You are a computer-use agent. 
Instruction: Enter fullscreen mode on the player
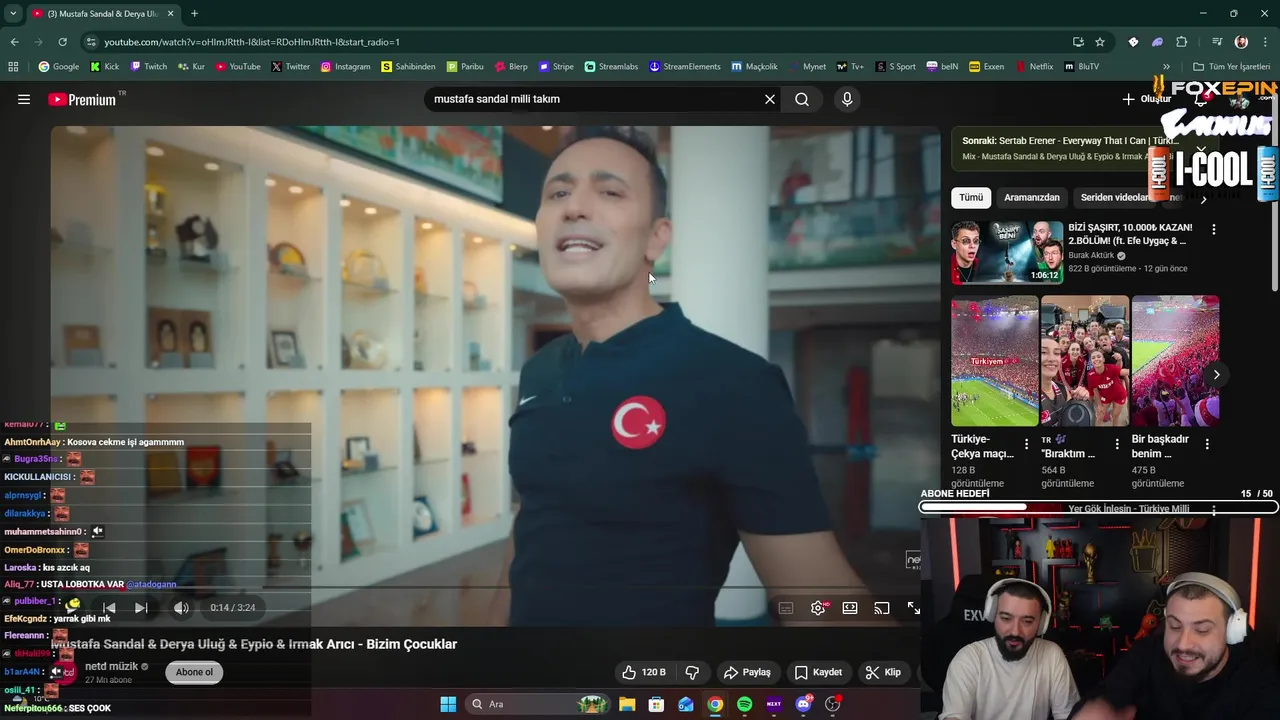pos(914,608)
